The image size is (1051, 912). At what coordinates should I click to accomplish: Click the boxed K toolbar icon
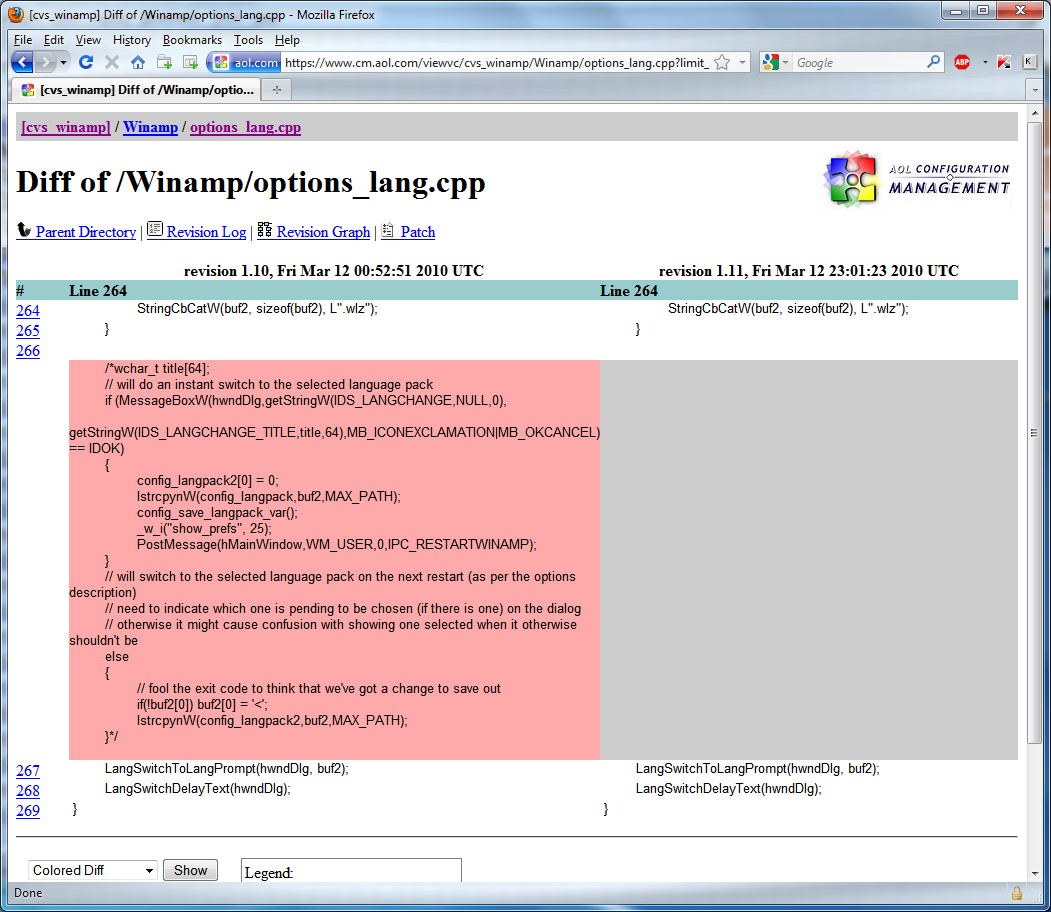point(1028,62)
